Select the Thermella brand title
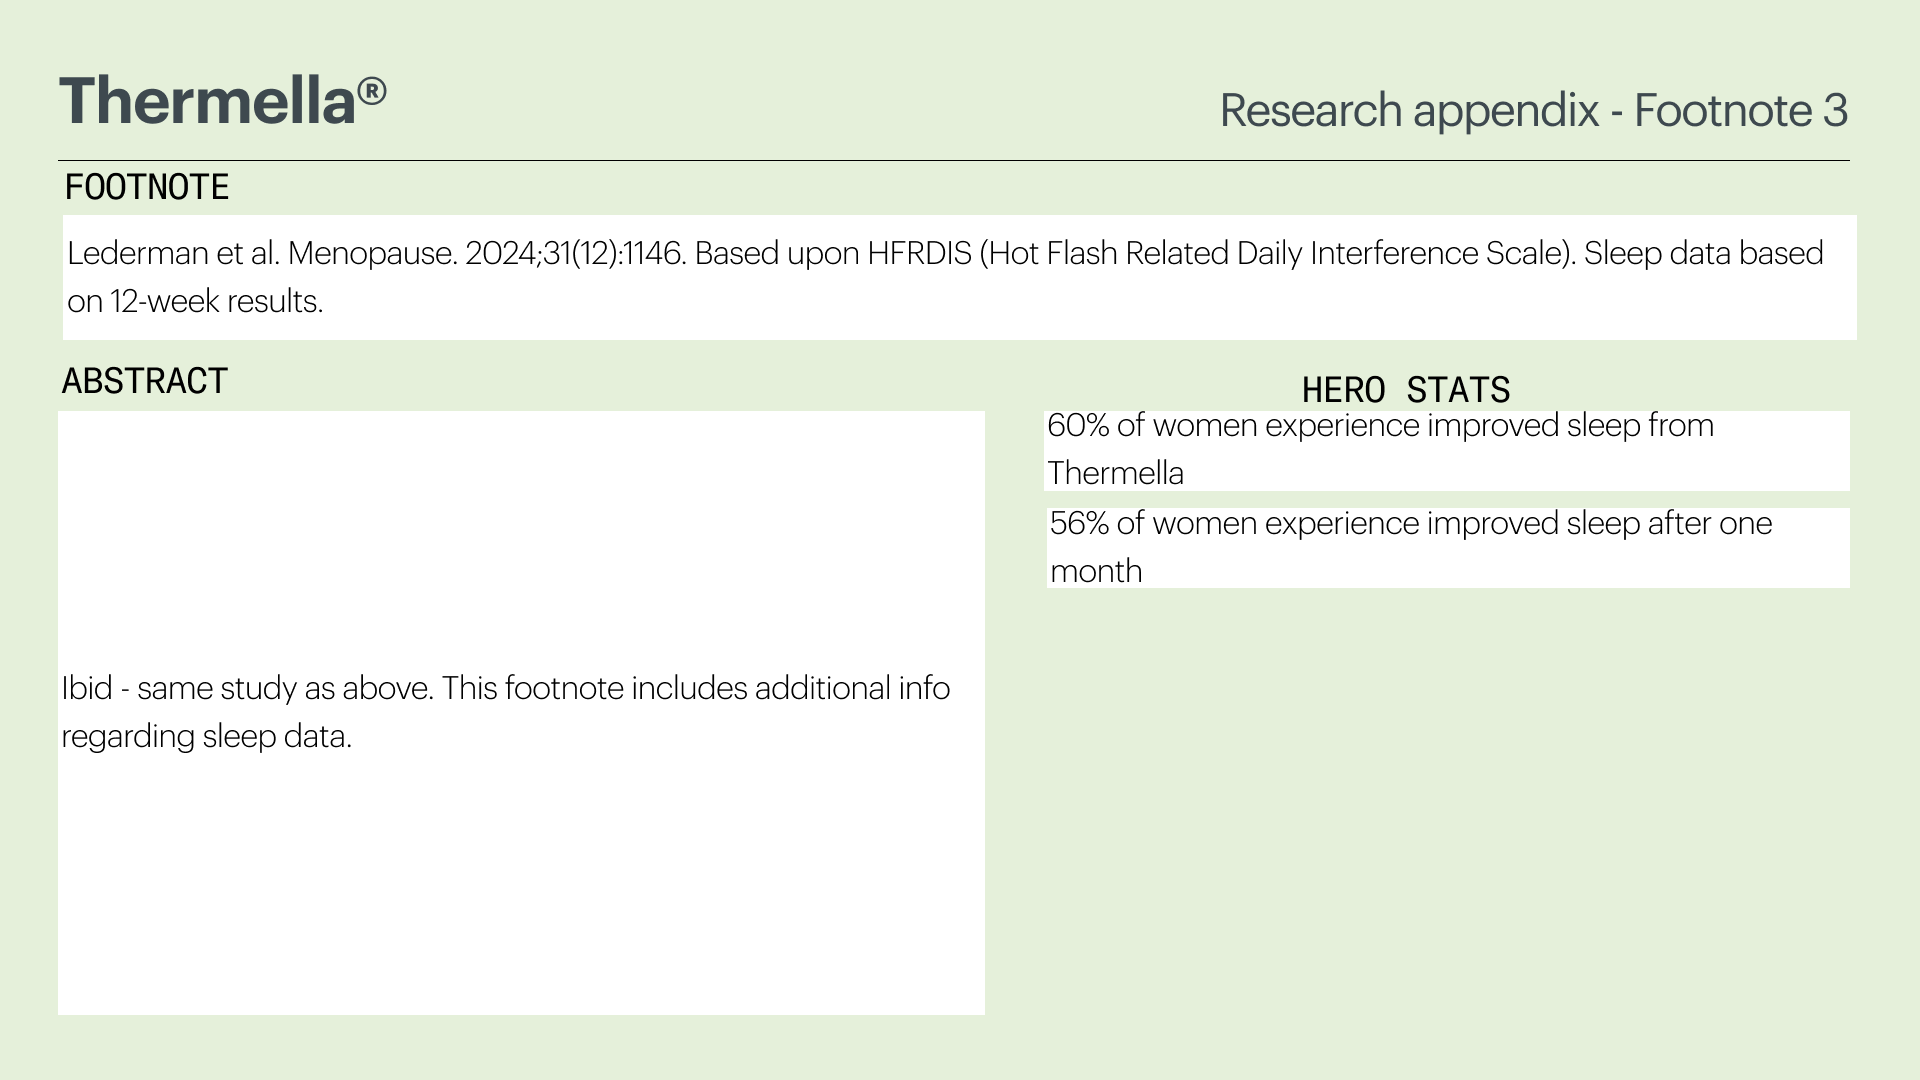 click(x=222, y=101)
